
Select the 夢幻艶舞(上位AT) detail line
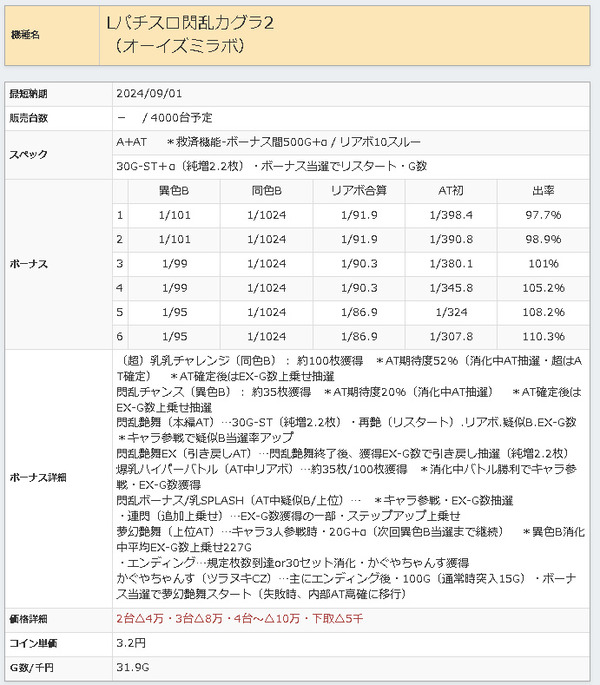[350, 540]
